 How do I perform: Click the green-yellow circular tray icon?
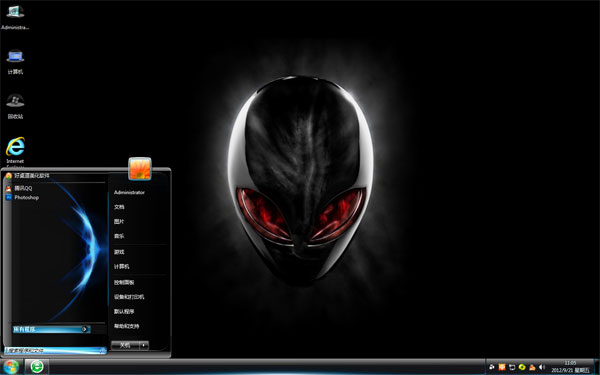pos(522,367)
